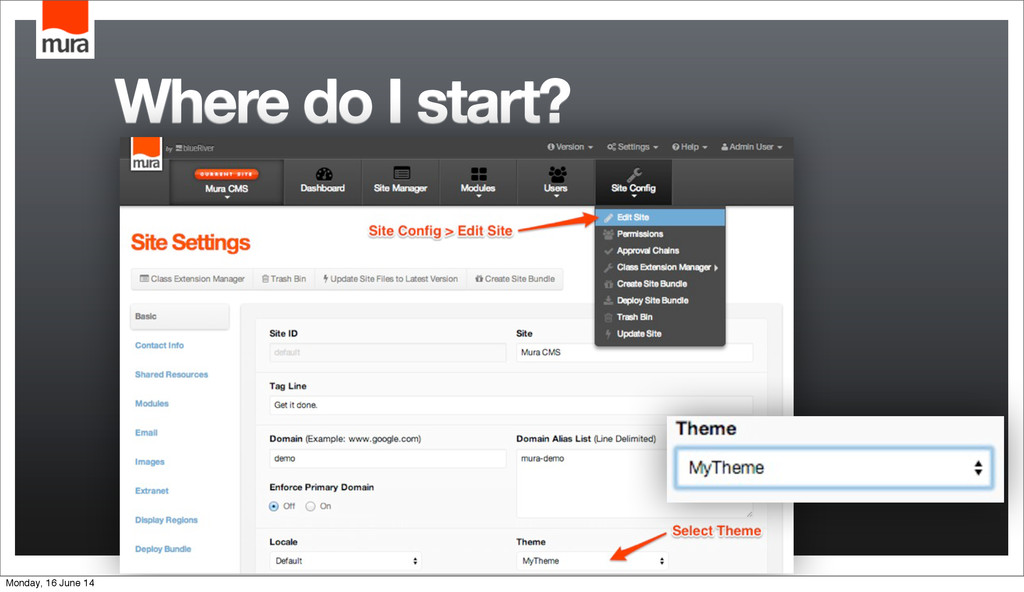This screenshot has width=1024, height=592.
Task: Click the Update Site bolt icon in menu
Action: [608, 334]
